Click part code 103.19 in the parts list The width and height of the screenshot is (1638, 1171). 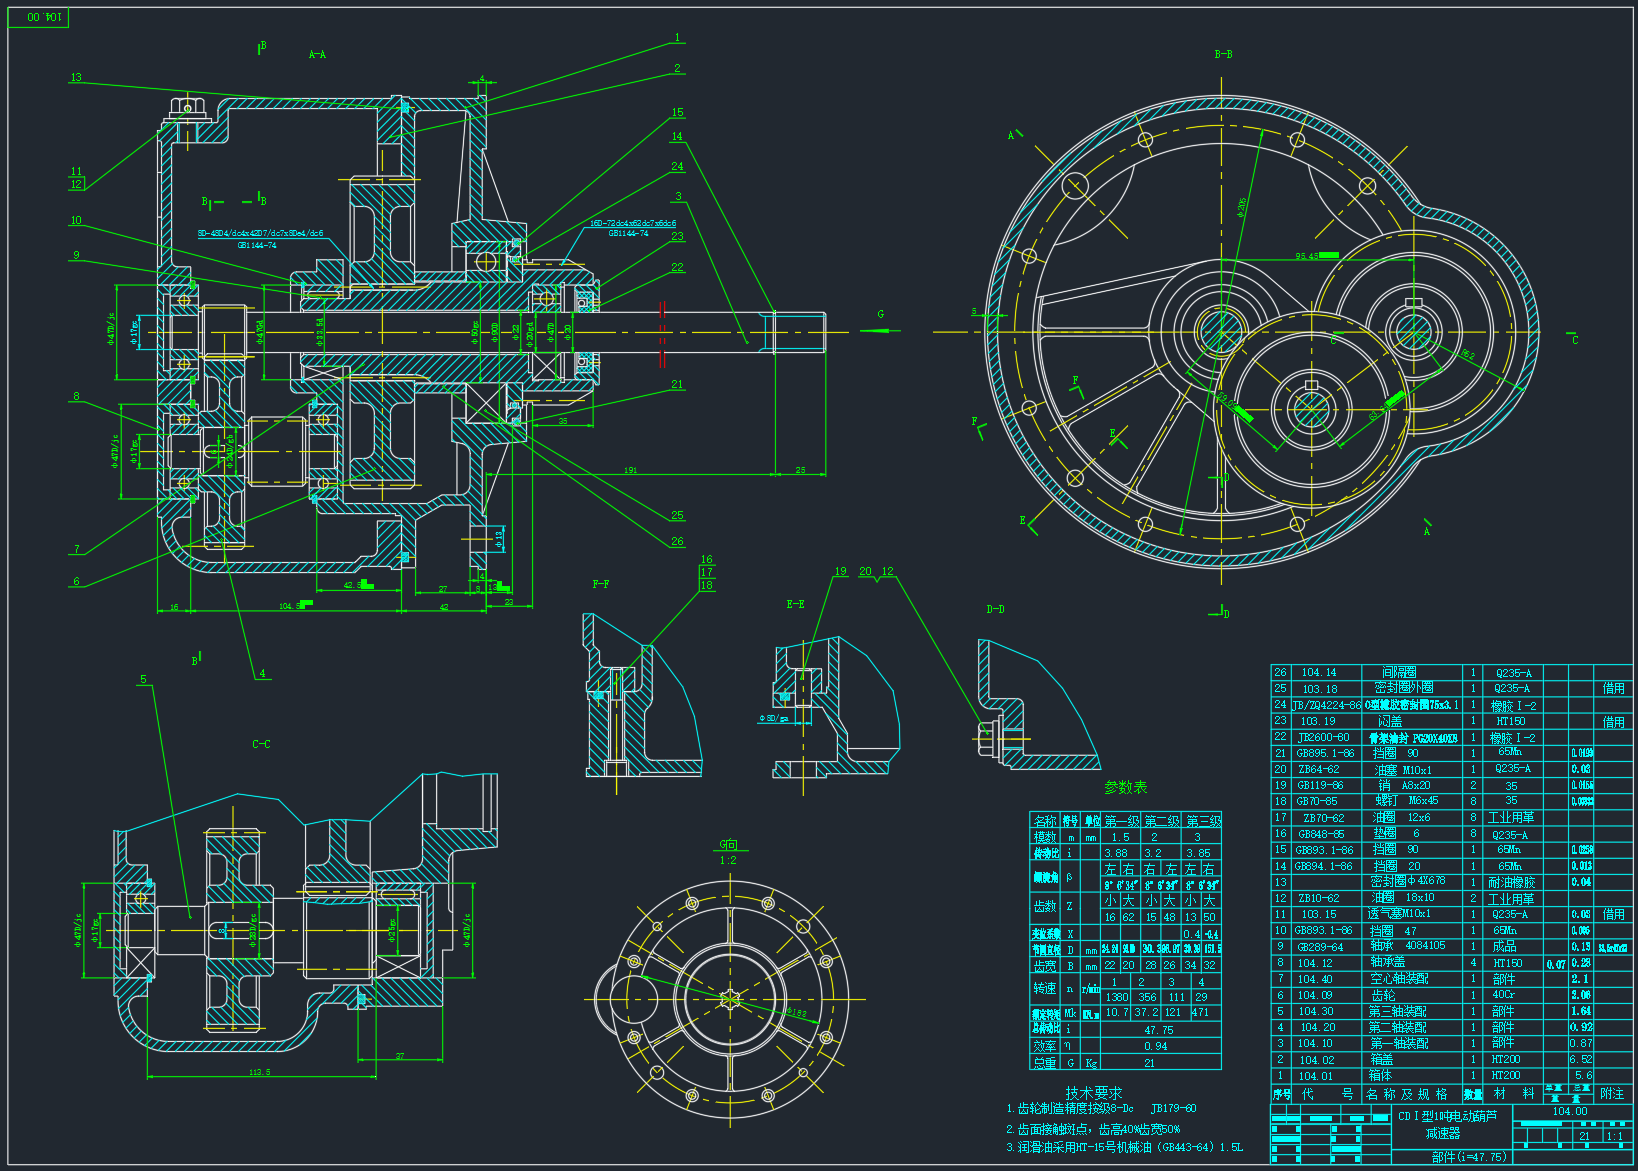coord(1318,721)
